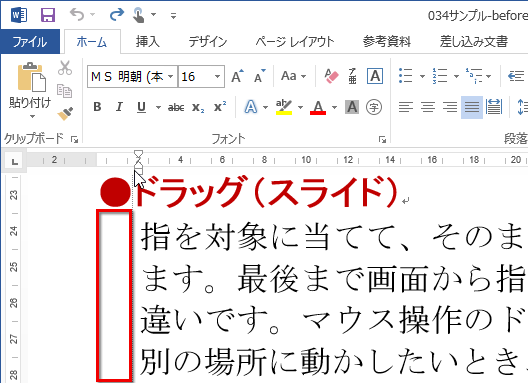Click the ruler tab selector button
The width and height of the screenshot is (528, 383).
15,162
